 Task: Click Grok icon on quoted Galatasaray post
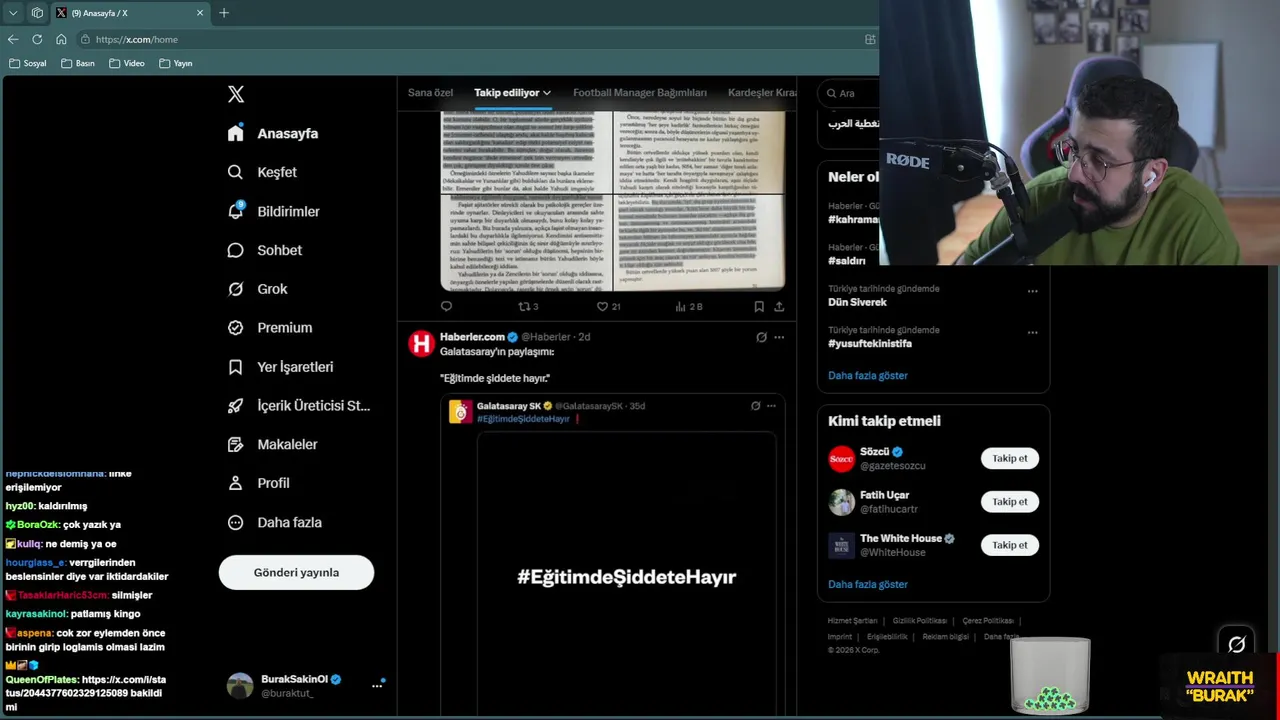click(755, 406)
